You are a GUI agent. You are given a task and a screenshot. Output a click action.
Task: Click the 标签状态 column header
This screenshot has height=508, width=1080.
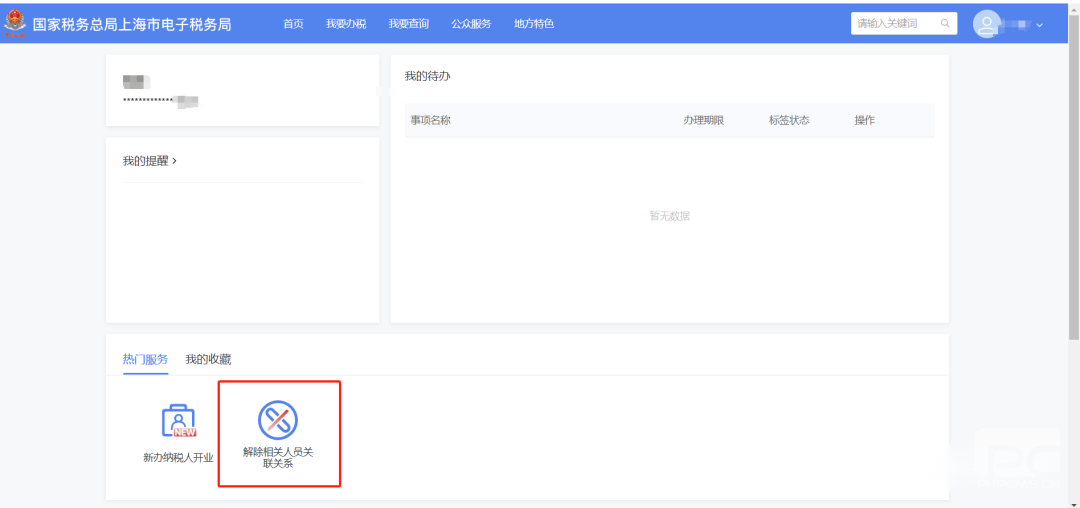point(789,121)
